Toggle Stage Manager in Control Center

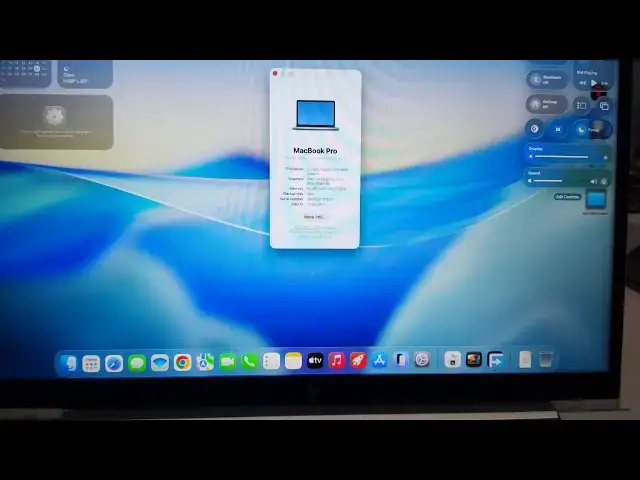point(581,106)
